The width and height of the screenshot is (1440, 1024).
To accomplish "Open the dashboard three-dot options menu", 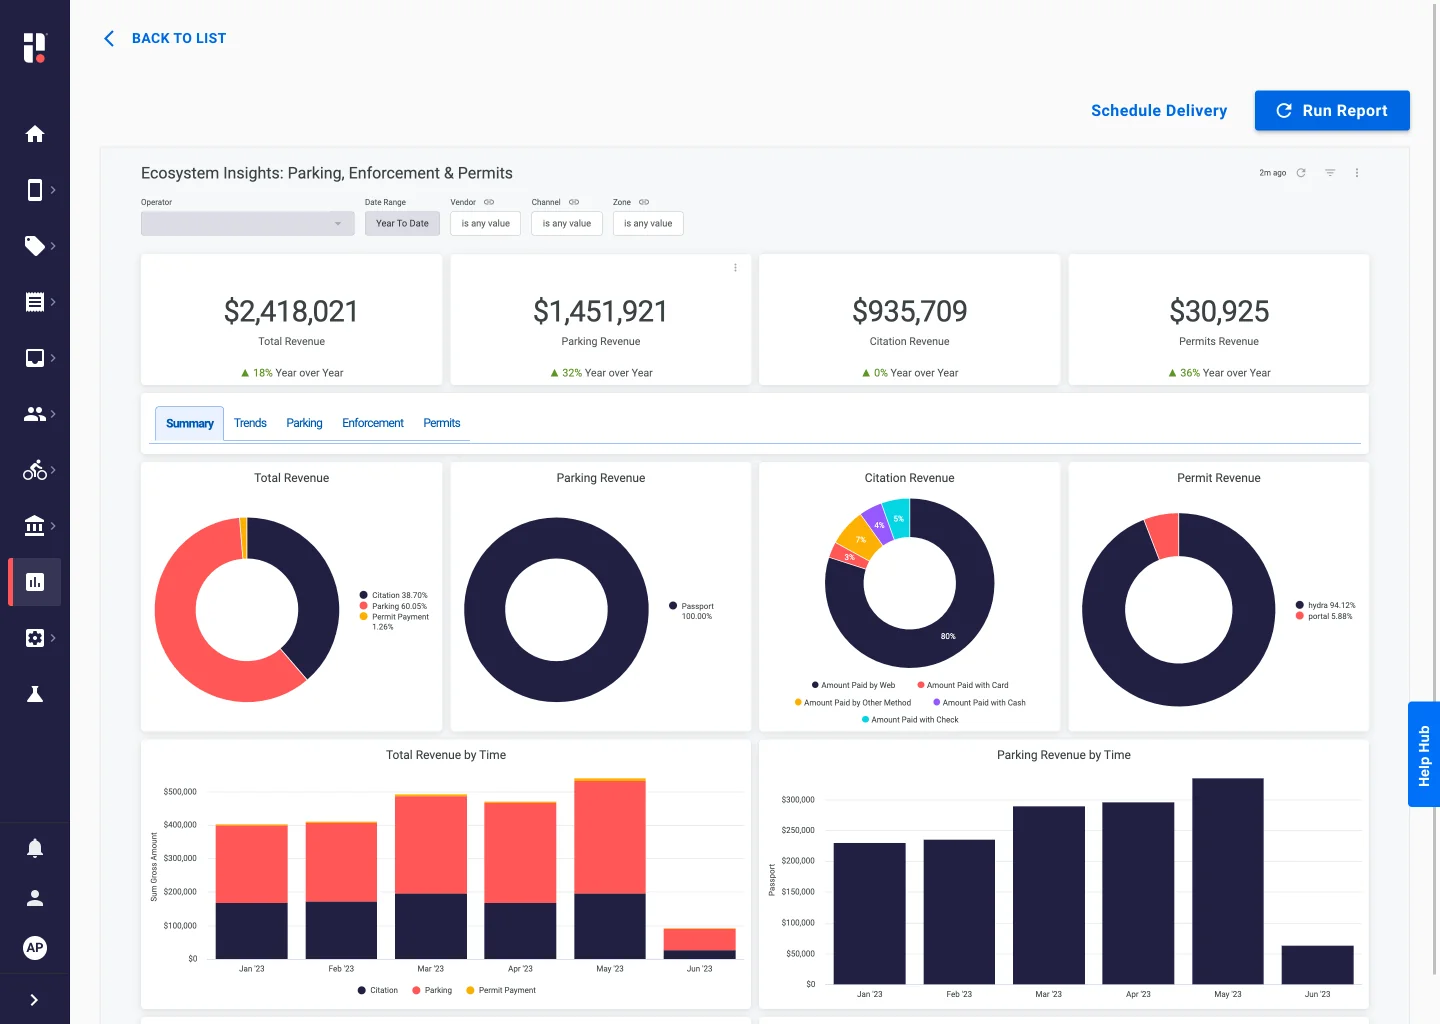I will pos(1357,173).
